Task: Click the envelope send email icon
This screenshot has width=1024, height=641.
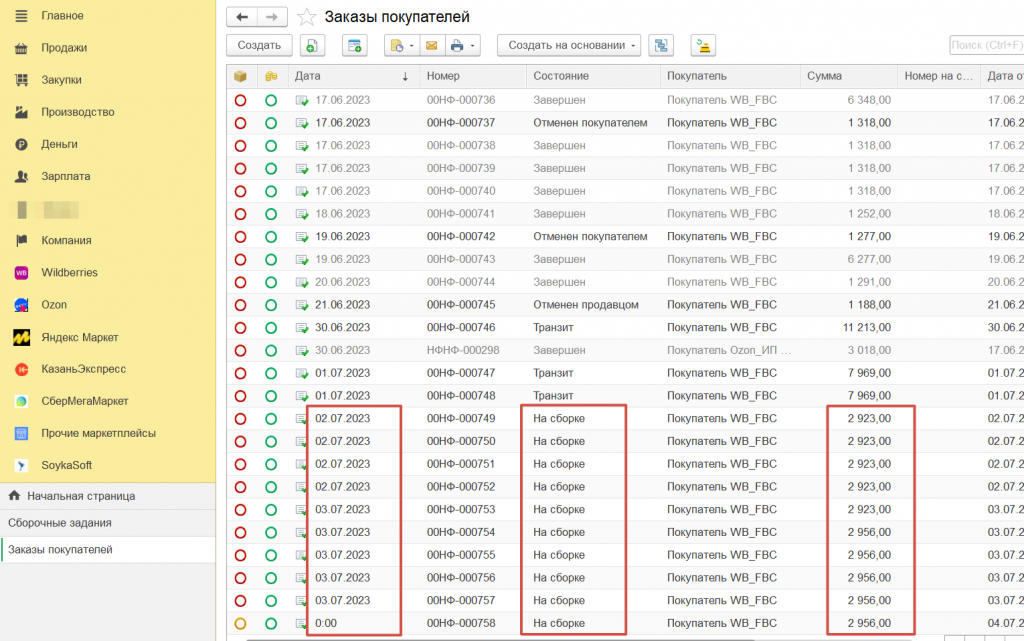Action: pyautogui.click(x=431, y=45)
